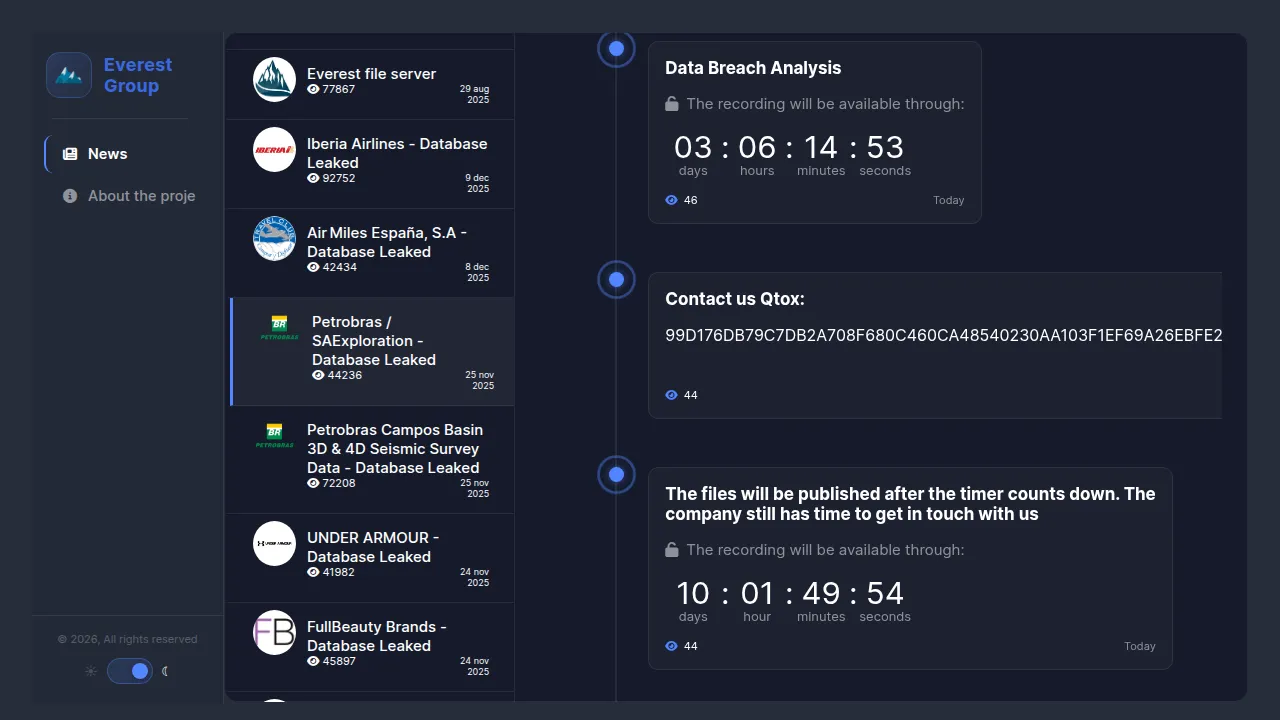The width and height of the screenshot is (1280, 720).
Task: Click the newspaper icon next to News
Action: pos(70,154)
